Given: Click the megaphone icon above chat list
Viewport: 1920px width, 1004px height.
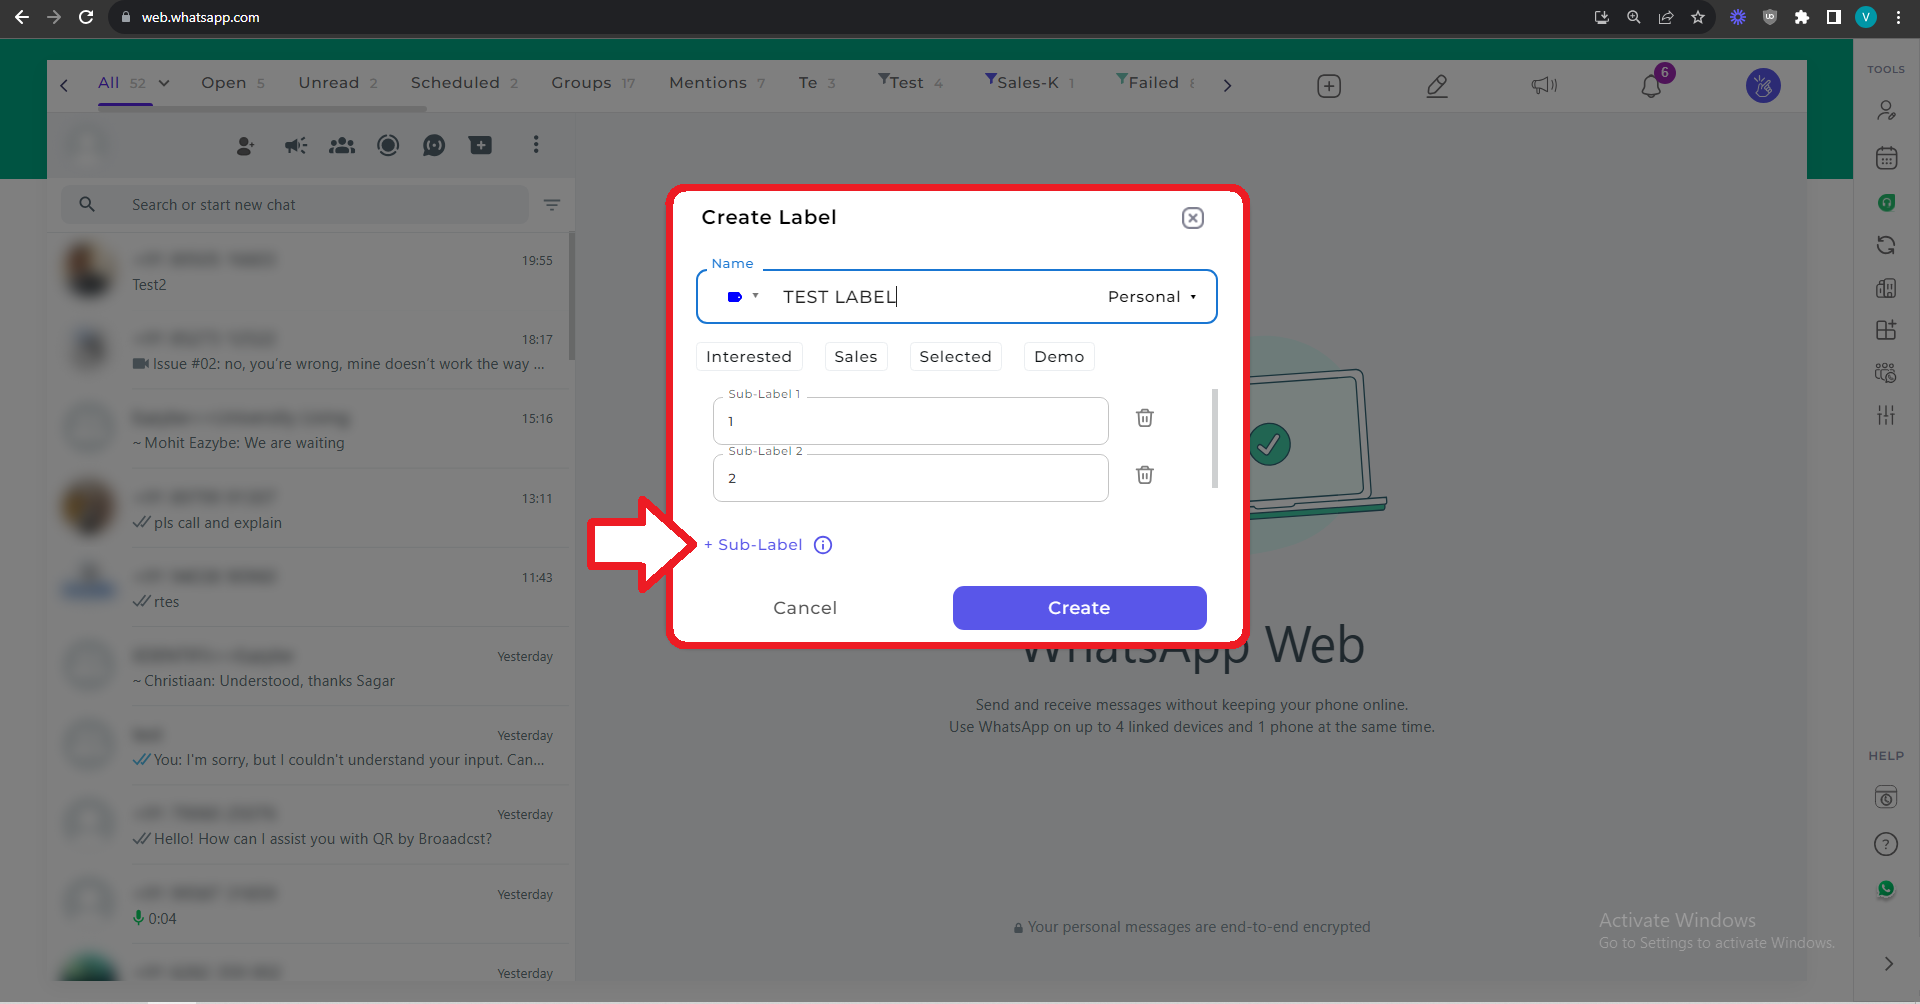Looking at the screenshot, I should (295, 146).
